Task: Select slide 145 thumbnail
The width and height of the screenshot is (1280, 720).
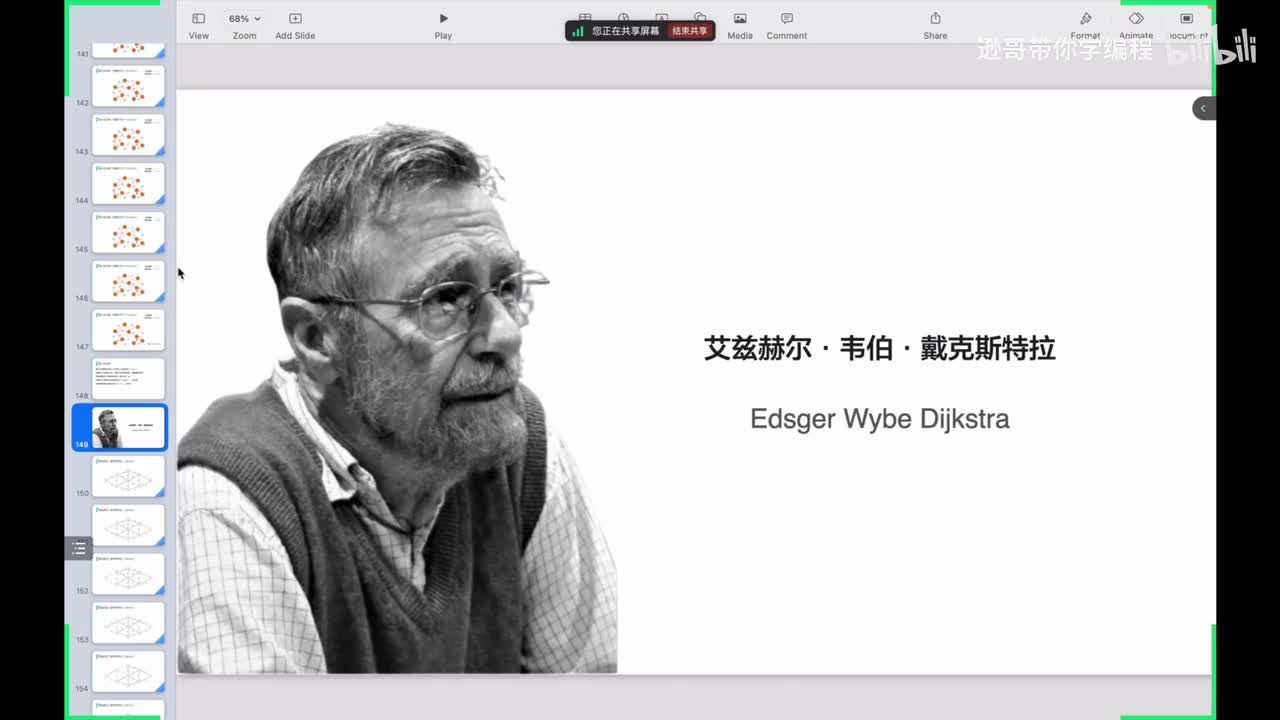Action: click(x=129, y=233)
